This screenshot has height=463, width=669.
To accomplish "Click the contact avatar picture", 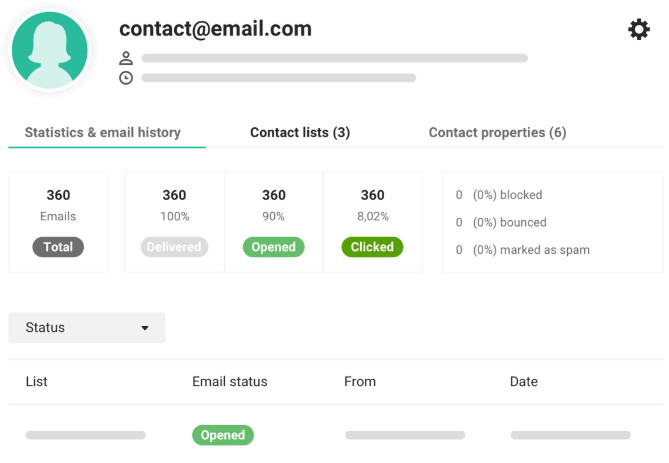I will 50,50.
